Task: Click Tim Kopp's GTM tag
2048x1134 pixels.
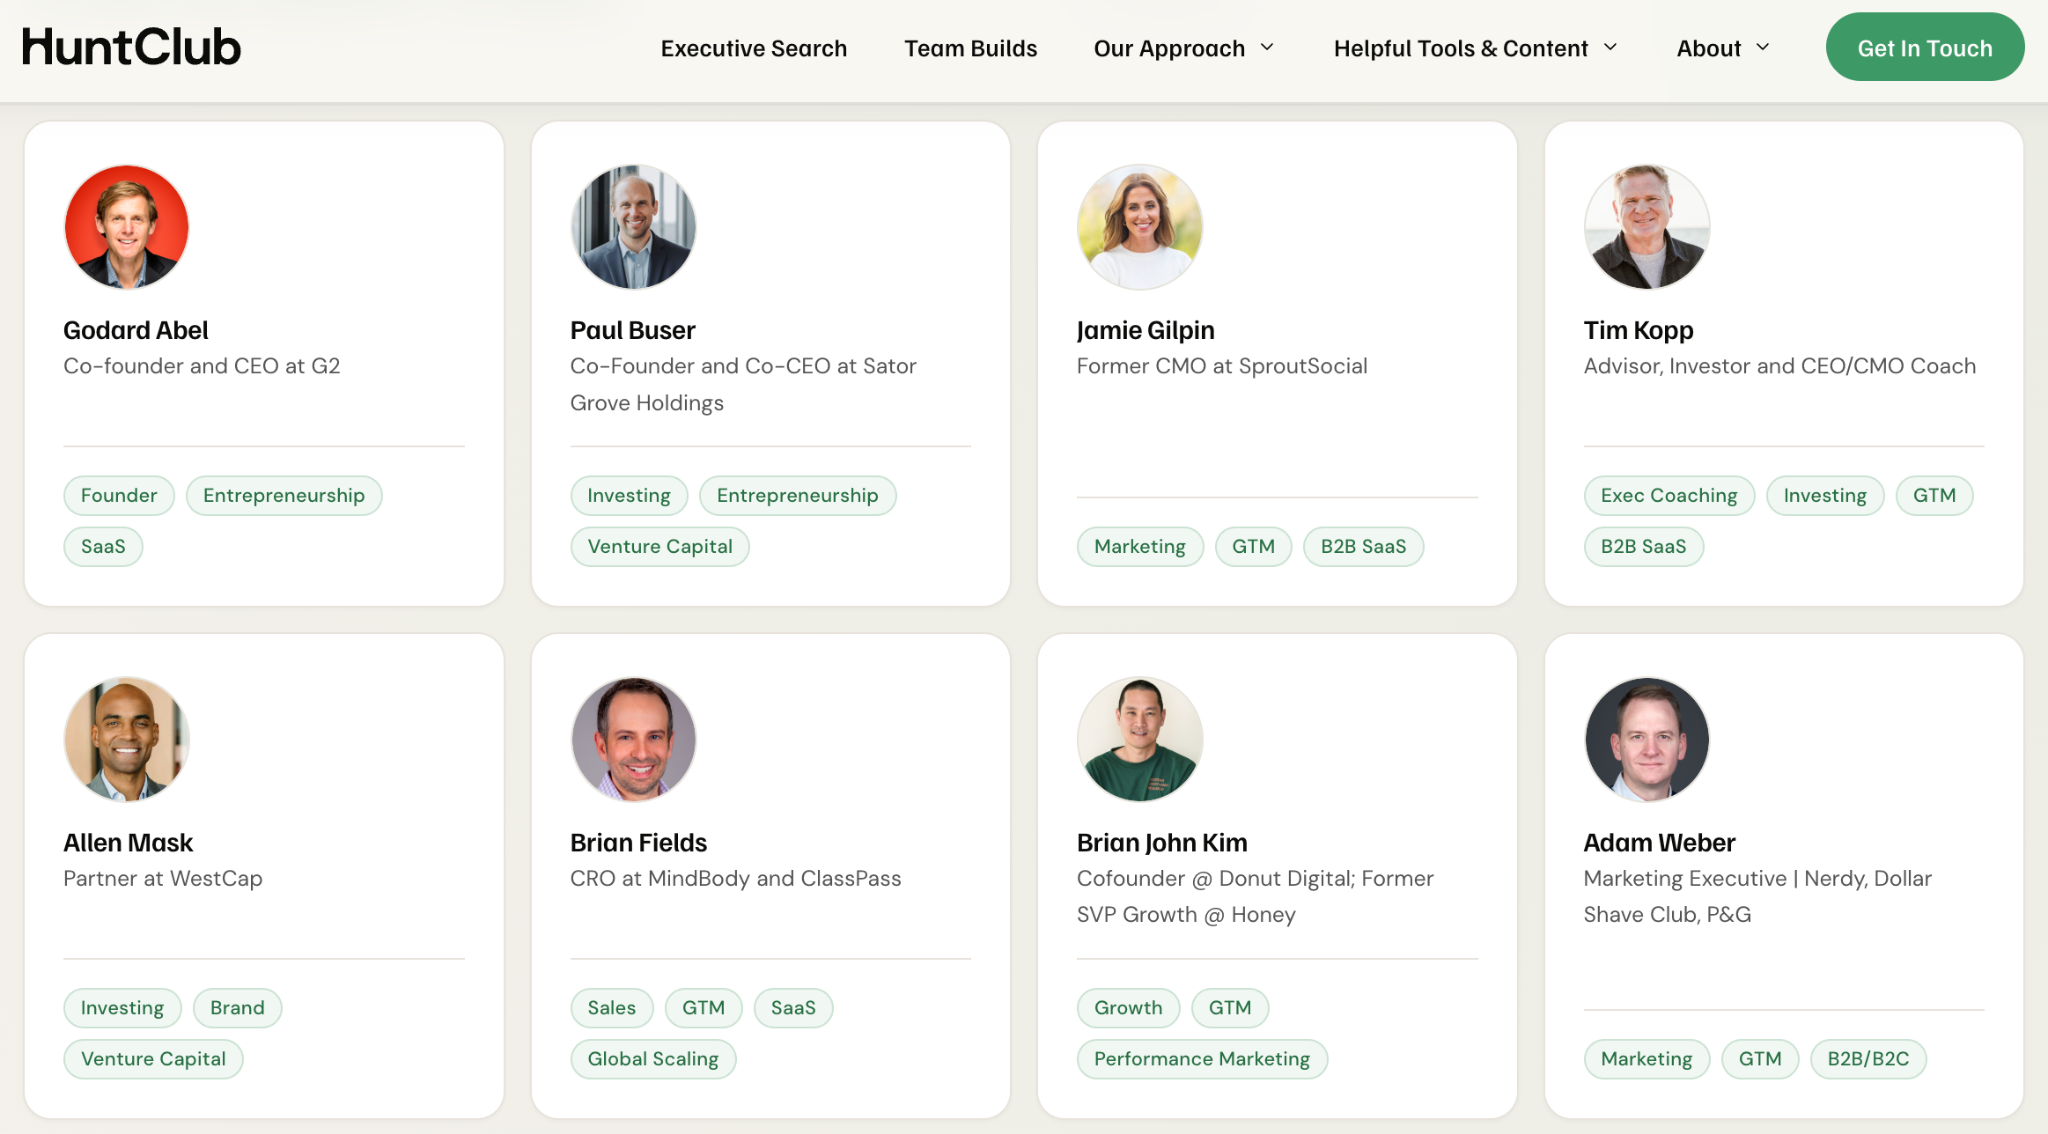Action: point(1934,495)
